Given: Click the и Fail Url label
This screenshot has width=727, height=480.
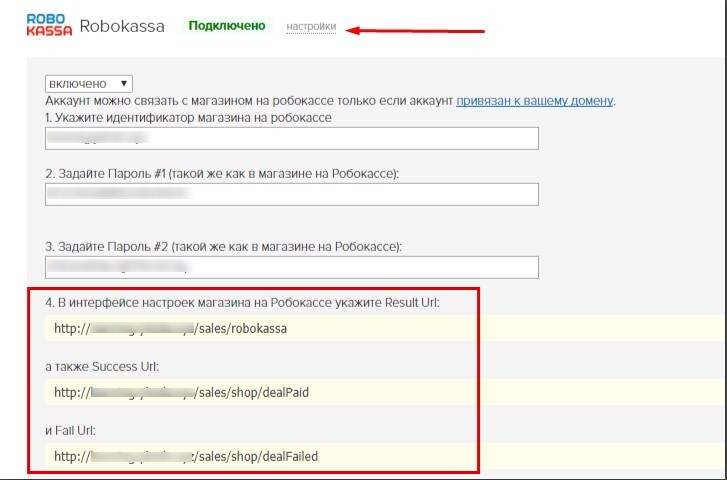Looking at the screenshot, I should (70, 431).
